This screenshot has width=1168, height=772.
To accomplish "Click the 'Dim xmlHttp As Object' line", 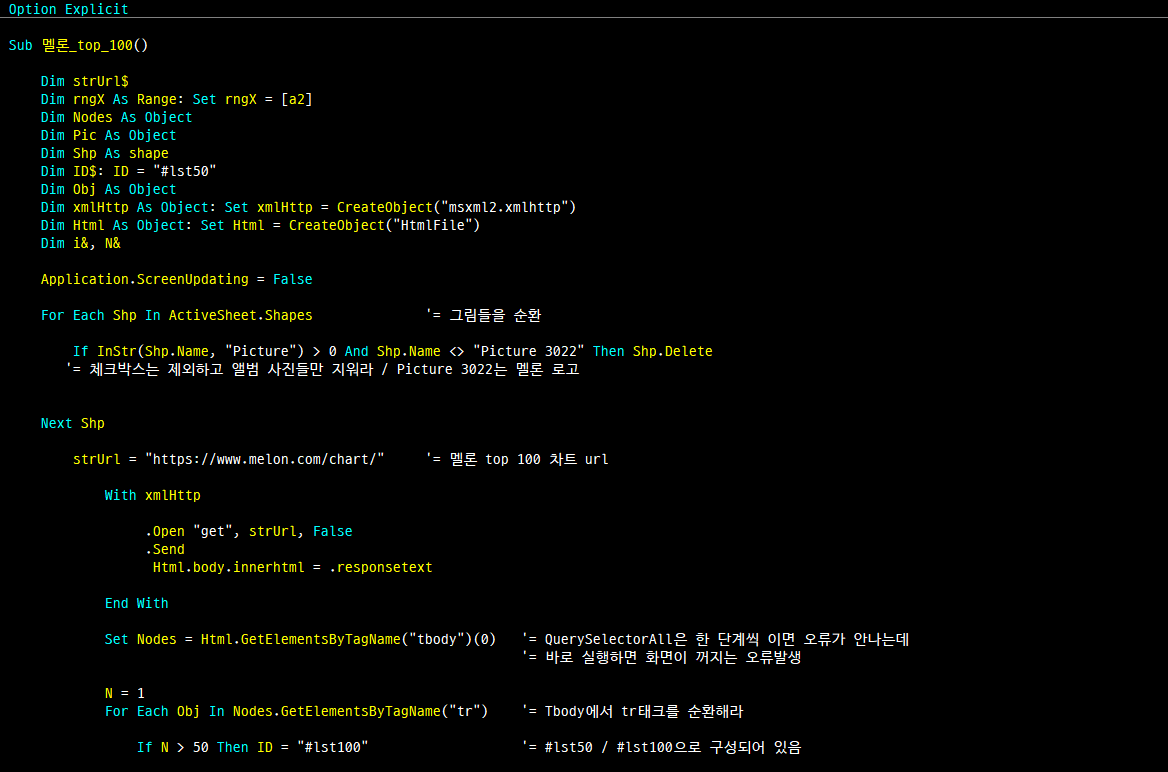I will point(308,207).
